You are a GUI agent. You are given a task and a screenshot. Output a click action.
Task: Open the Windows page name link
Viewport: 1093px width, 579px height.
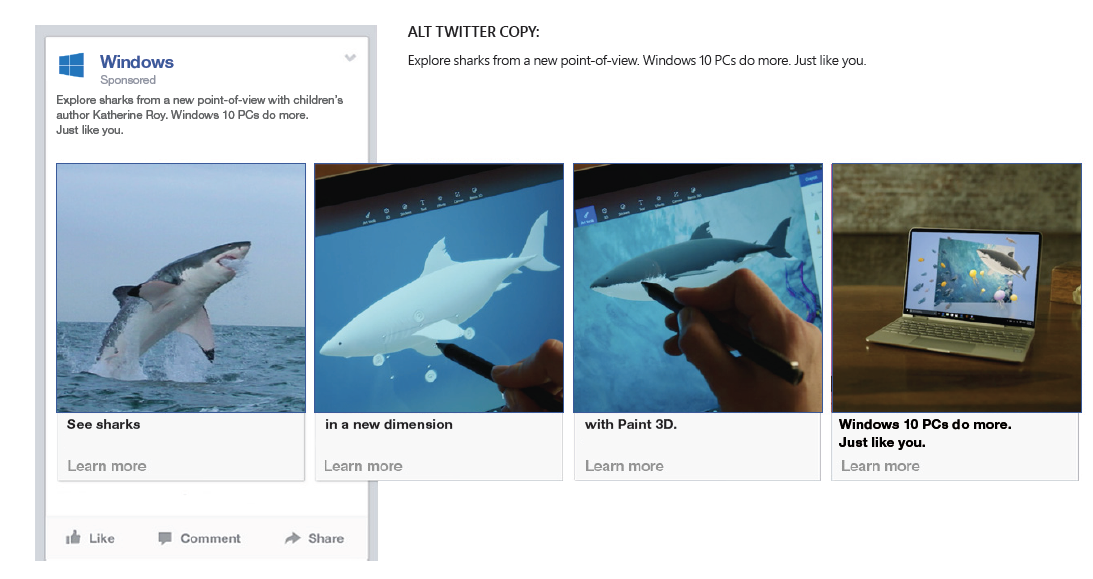point(136,62)
